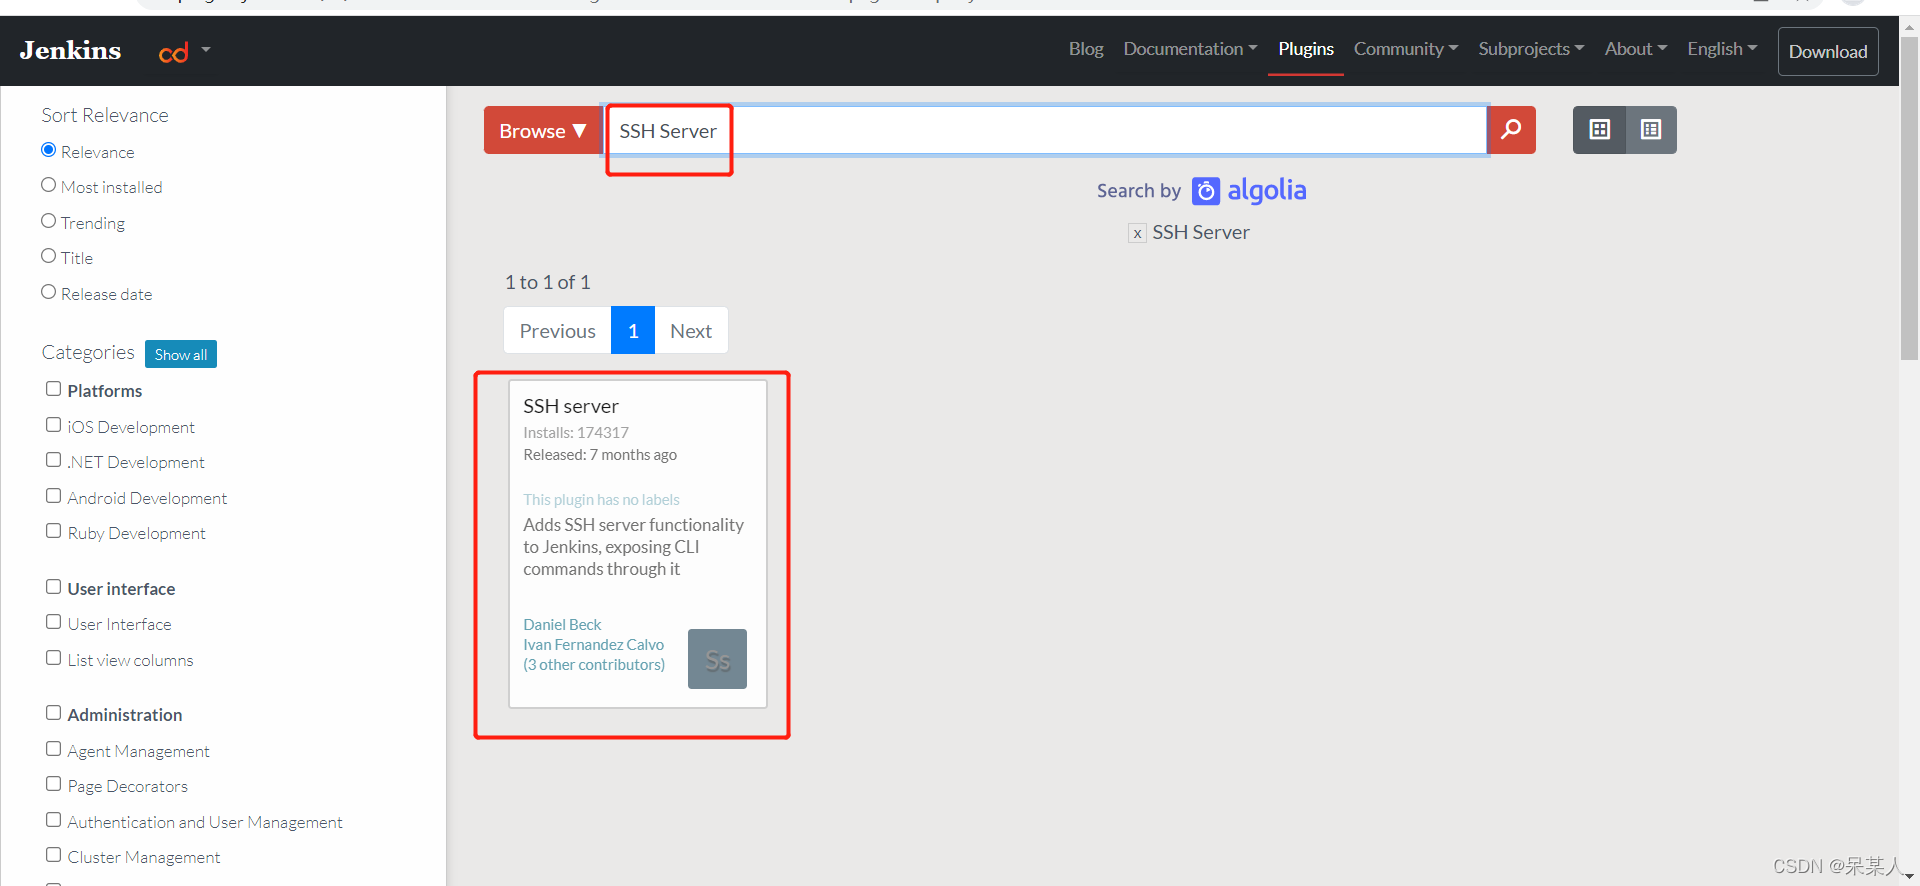Check the User Interface subcategory
1920x886 pixels.
[54, 622]
